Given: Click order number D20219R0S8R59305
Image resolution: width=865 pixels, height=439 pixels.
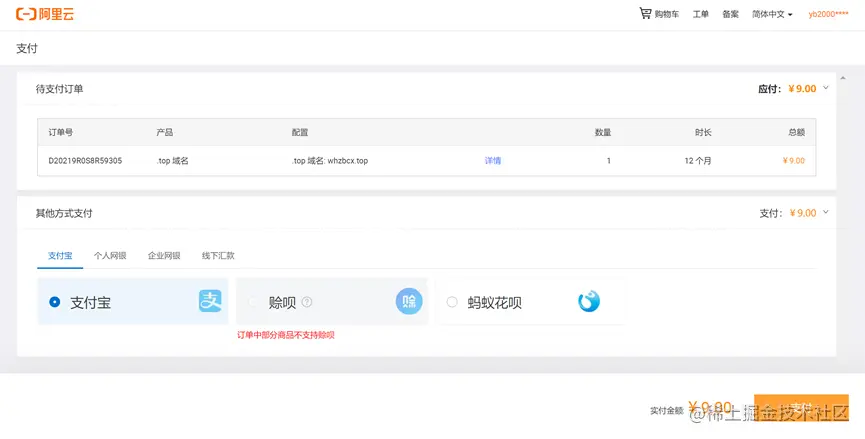Looking at the screenshot, I should pyautogui.click(x=86, y=161).
